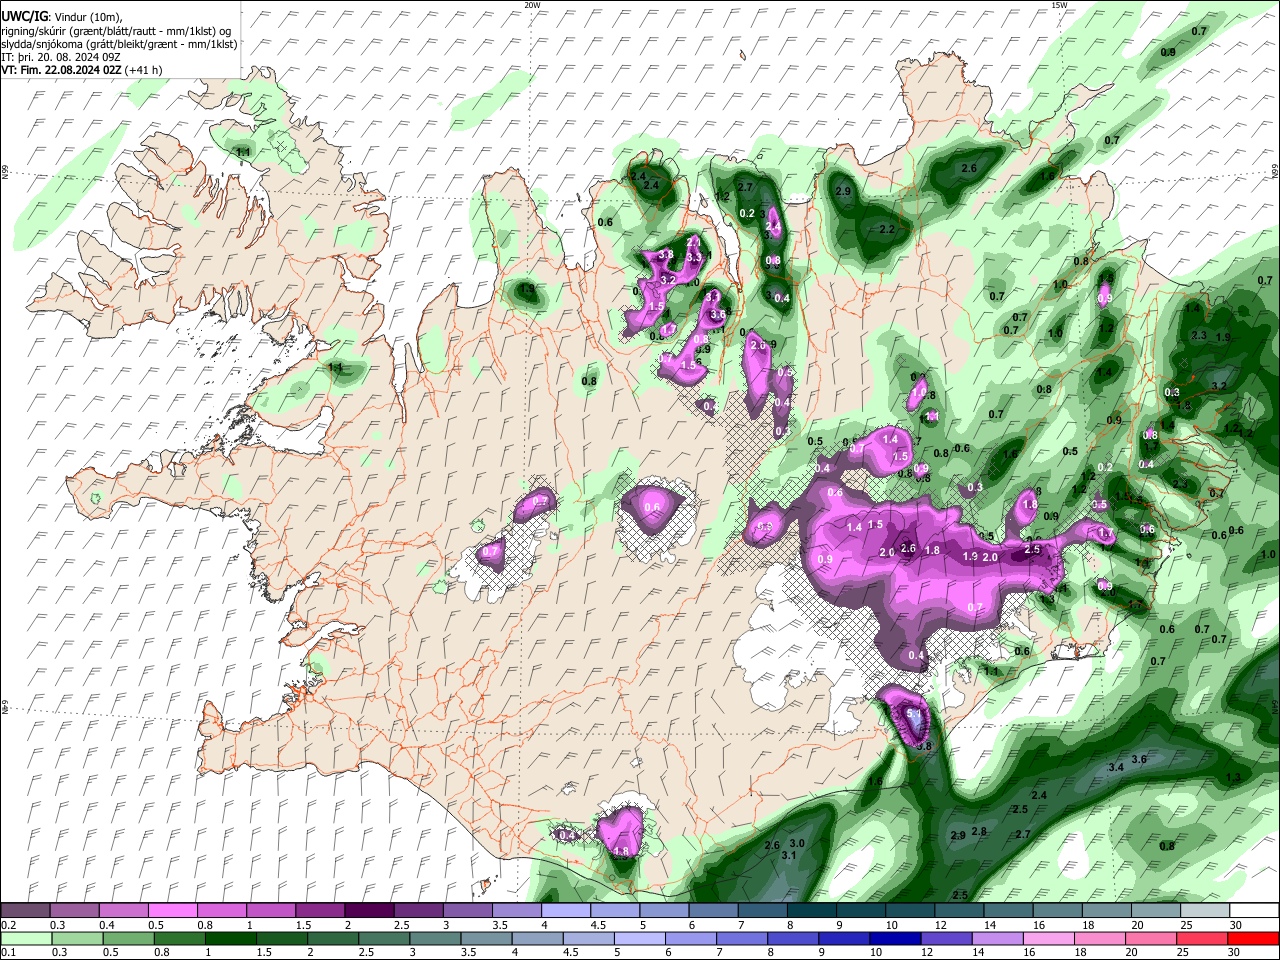
Task: Click the '2.8' precipitation value on the map
Action: [979, 831]
